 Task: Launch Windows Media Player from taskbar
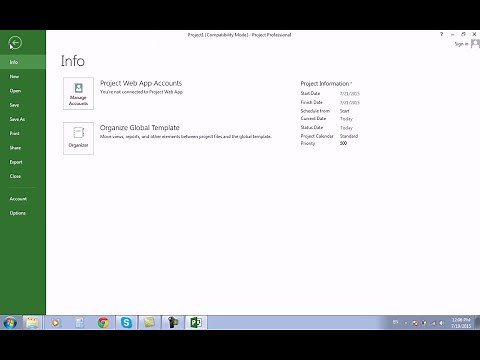(x=55, y=323)
